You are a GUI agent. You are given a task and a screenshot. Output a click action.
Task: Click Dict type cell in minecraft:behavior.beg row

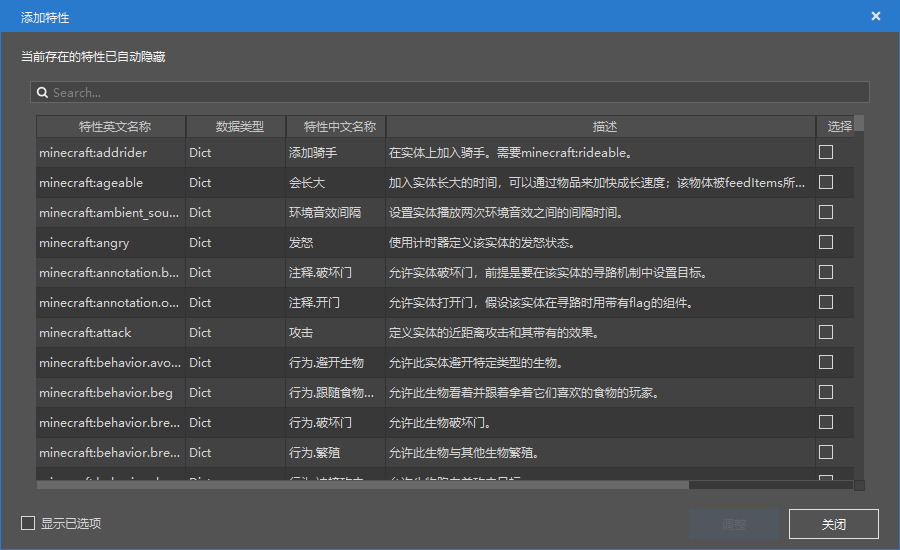[x=235, y=393]
